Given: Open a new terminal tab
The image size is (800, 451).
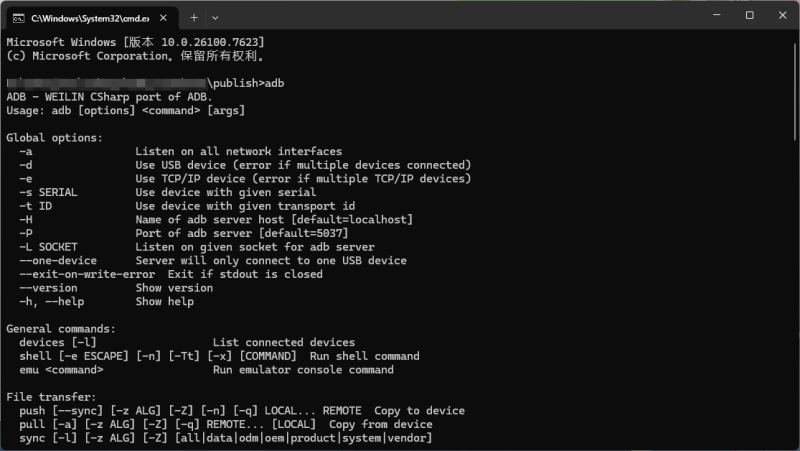Looking at the screenshot, I should 194,17.
